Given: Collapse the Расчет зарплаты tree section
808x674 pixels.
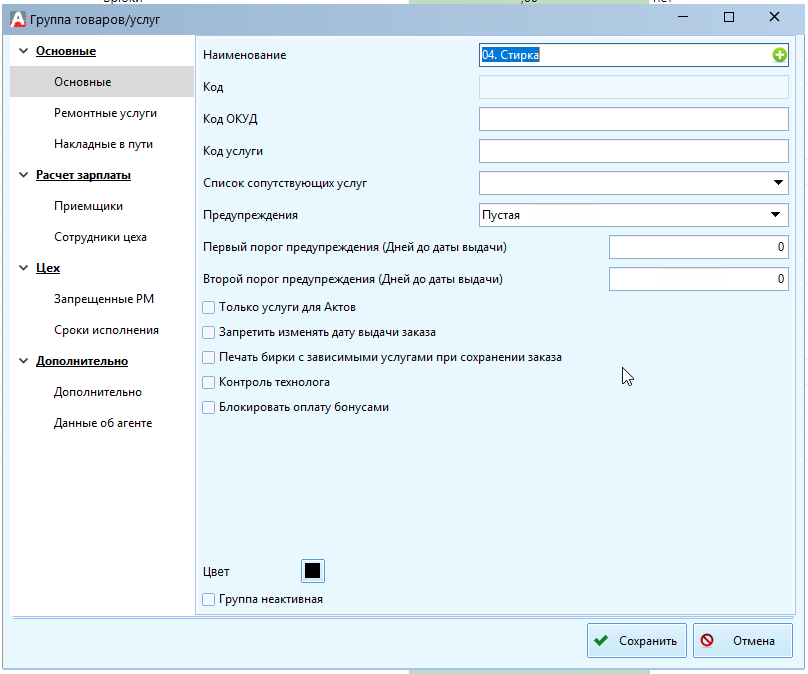Looking at the screenshot, I should [24, 175].
